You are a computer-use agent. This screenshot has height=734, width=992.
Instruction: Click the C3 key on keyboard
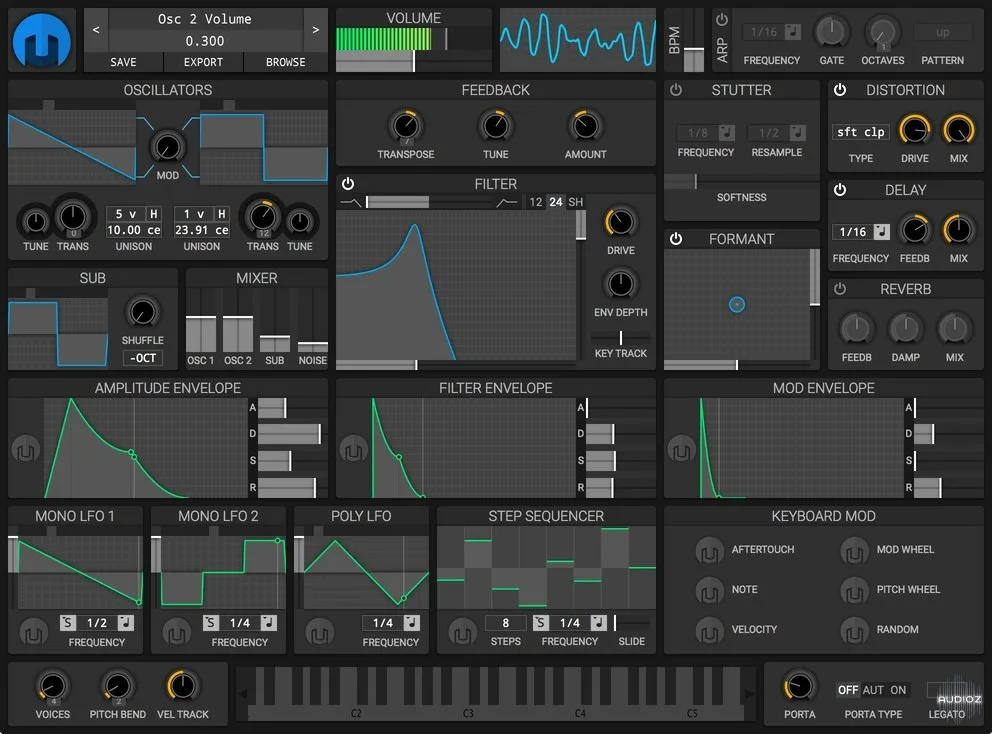coord(468,713)
